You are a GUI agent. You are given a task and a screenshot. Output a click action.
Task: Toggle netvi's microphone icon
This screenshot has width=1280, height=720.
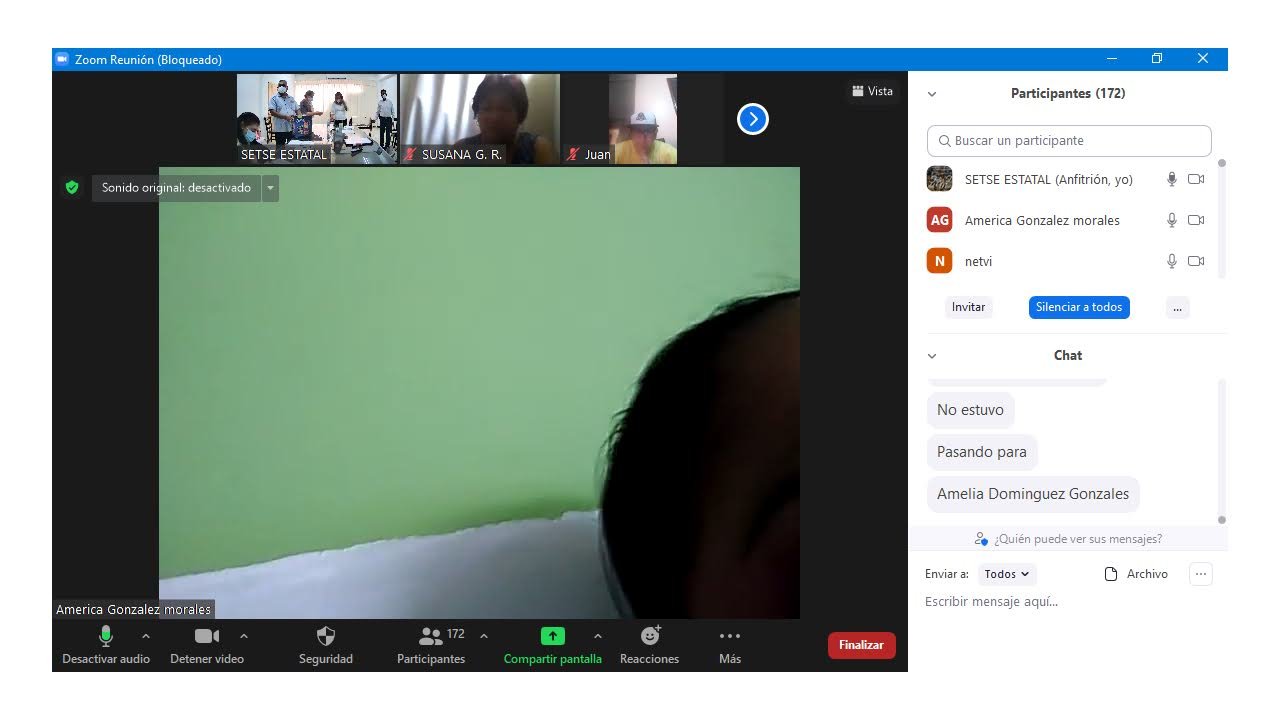[1172, 261]
